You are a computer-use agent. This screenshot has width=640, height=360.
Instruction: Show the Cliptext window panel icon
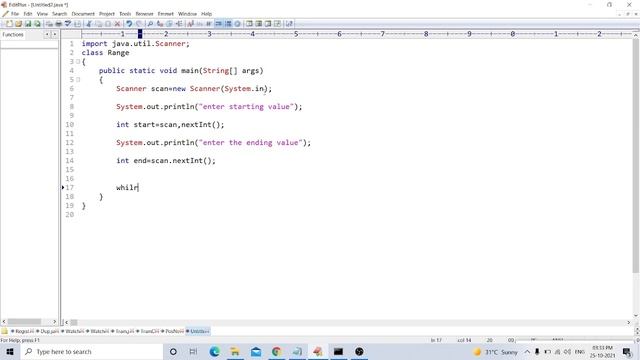tap(249, 24)
